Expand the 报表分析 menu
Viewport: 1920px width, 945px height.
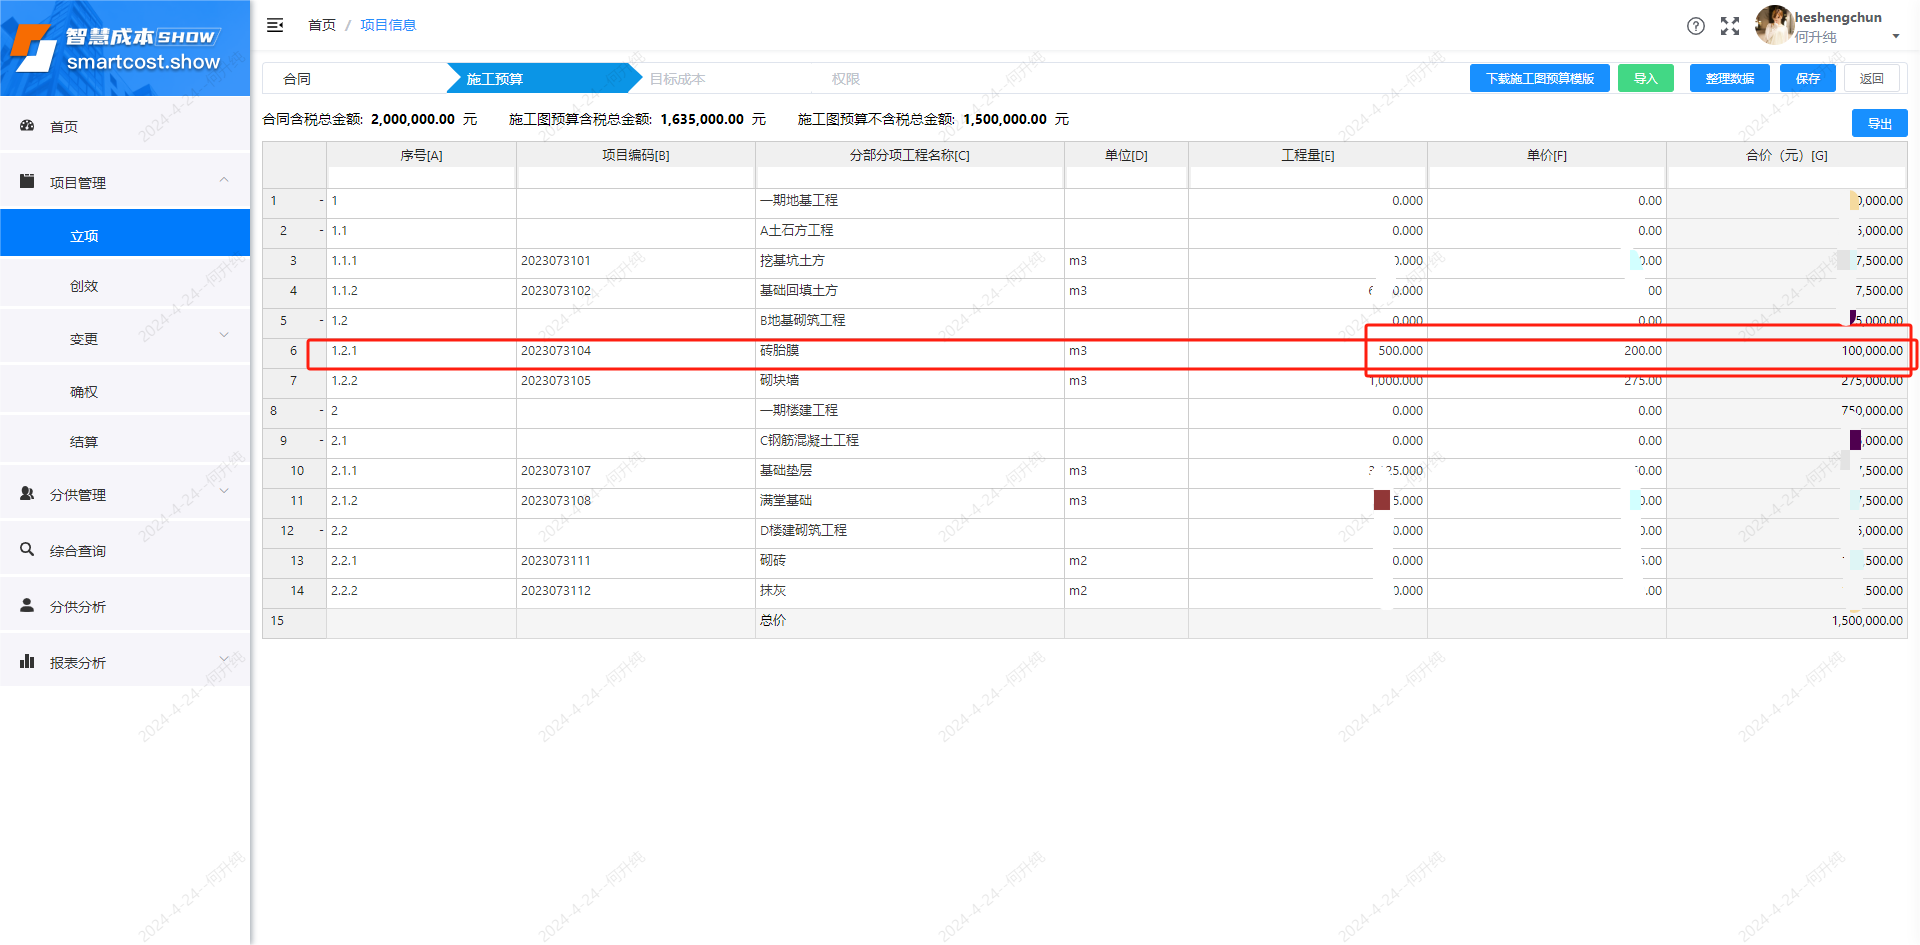pos(224,659)
